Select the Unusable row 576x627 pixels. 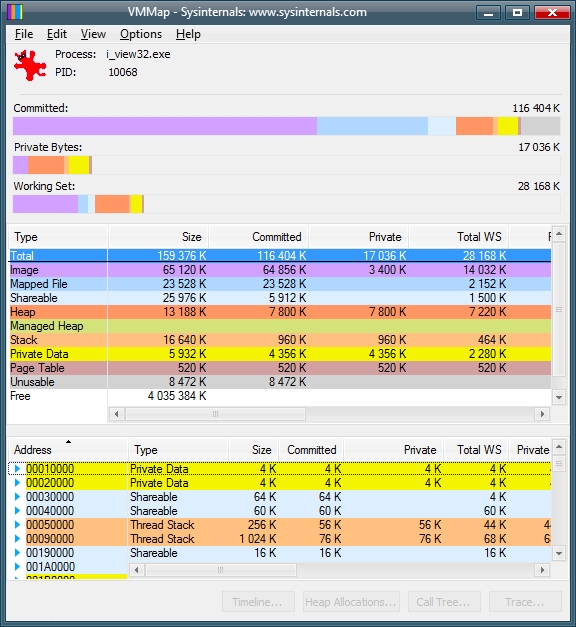280,382
